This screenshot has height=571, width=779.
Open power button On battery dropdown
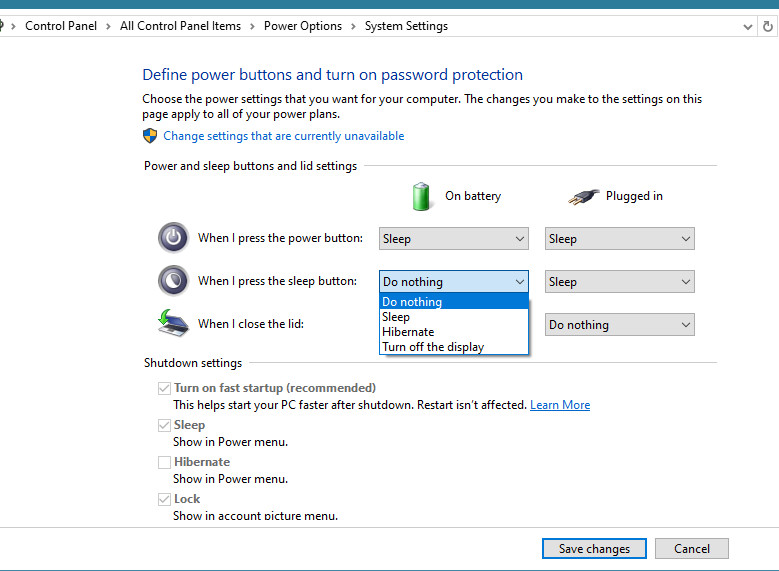coord(453,239)
